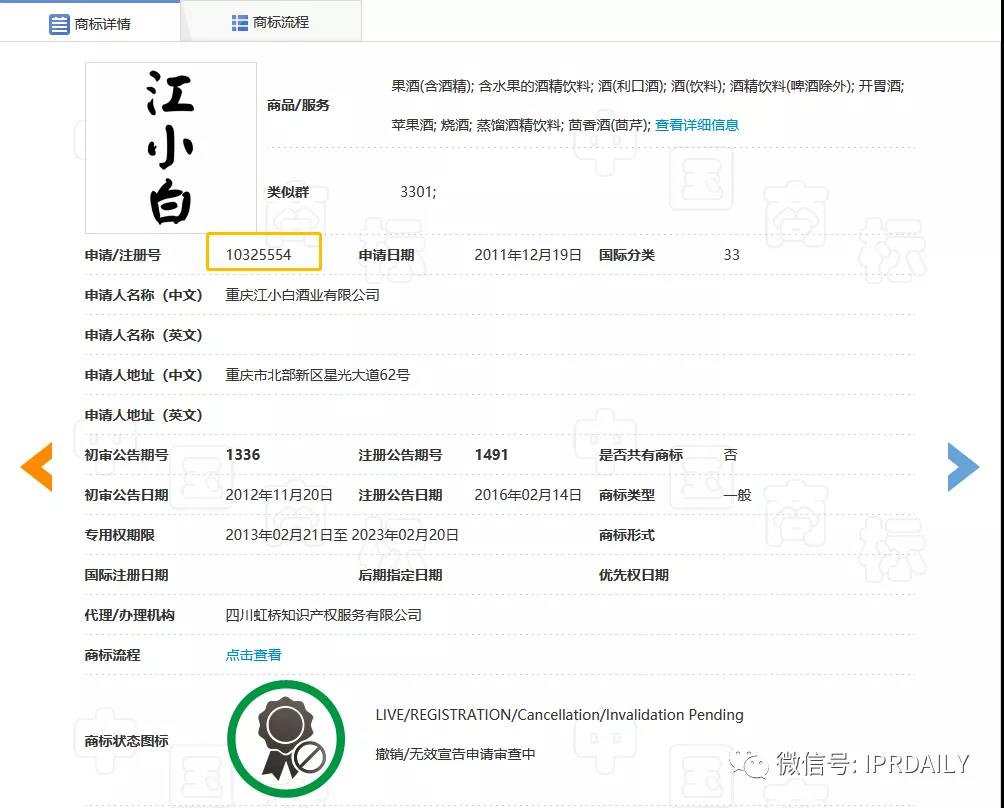Select registration announcement date 2016年02月14日
The height and width of the screenshot is (808, 1004).
point(528,495)
